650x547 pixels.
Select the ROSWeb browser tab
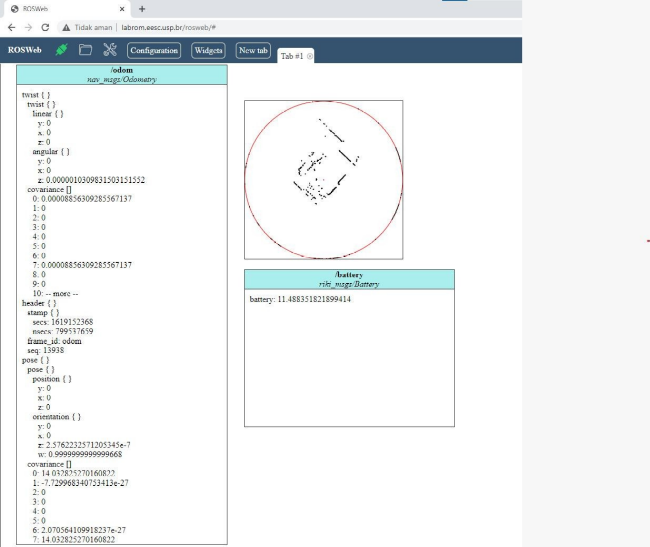coord(60,8)
